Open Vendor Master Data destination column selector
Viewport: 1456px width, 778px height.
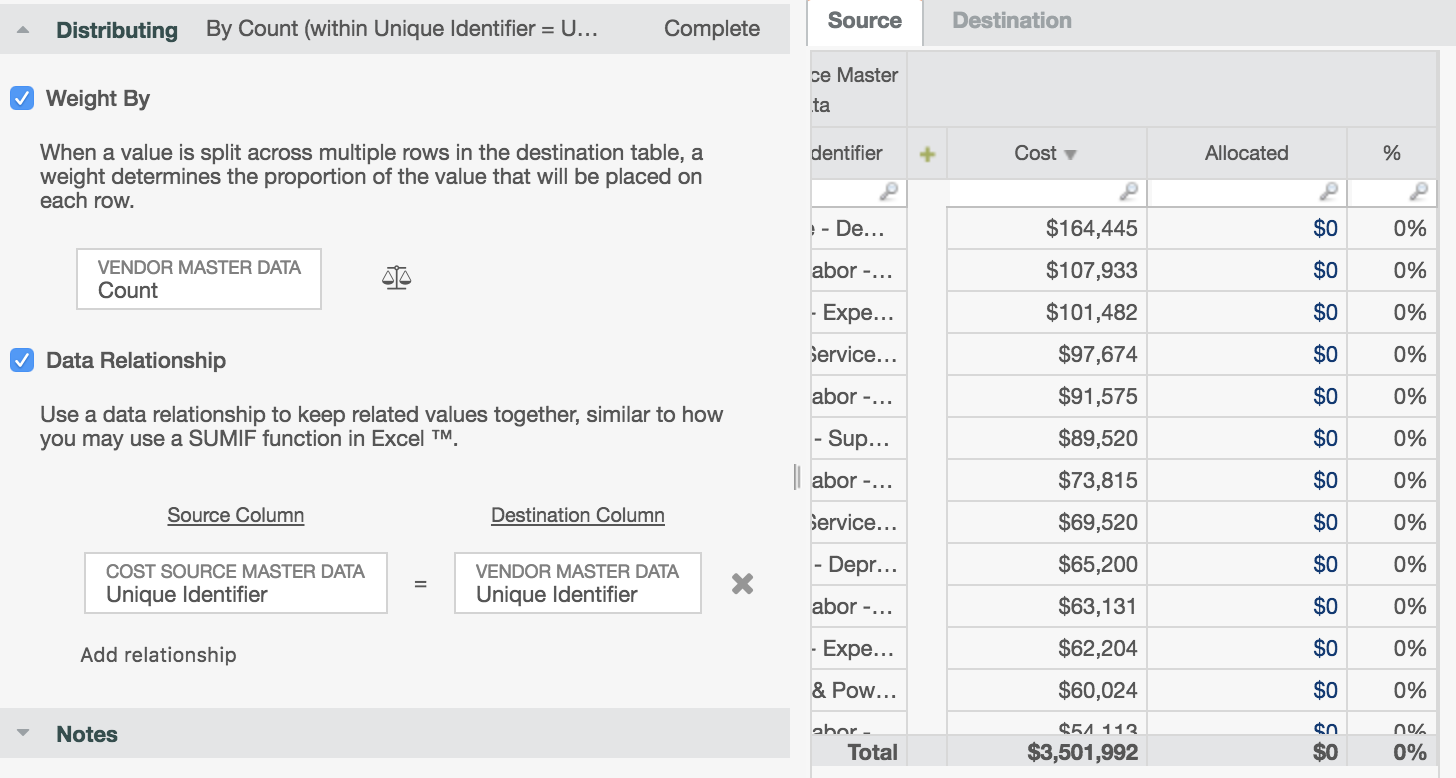(x=578, y=583)
